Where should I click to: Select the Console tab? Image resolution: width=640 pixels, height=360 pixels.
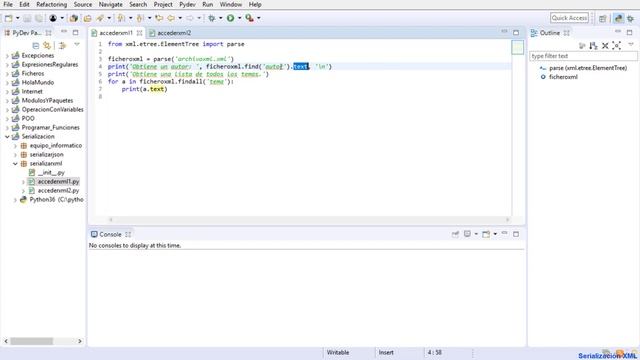click(x=110, y=234)
